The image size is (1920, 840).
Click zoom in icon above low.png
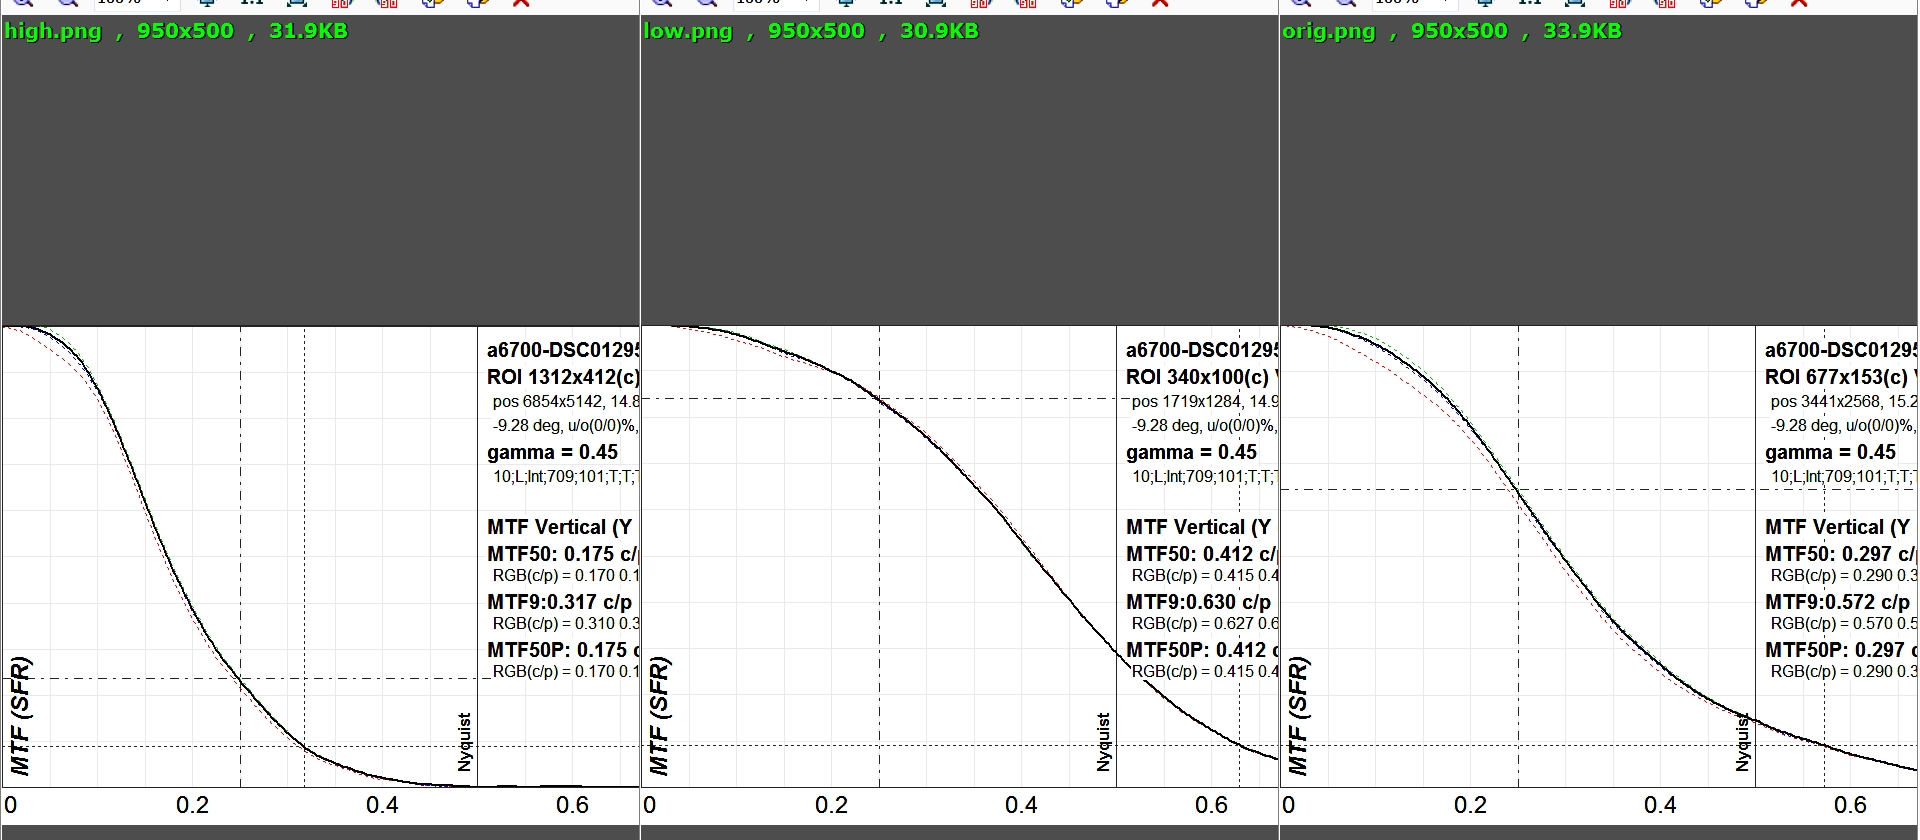click(661, 3)
